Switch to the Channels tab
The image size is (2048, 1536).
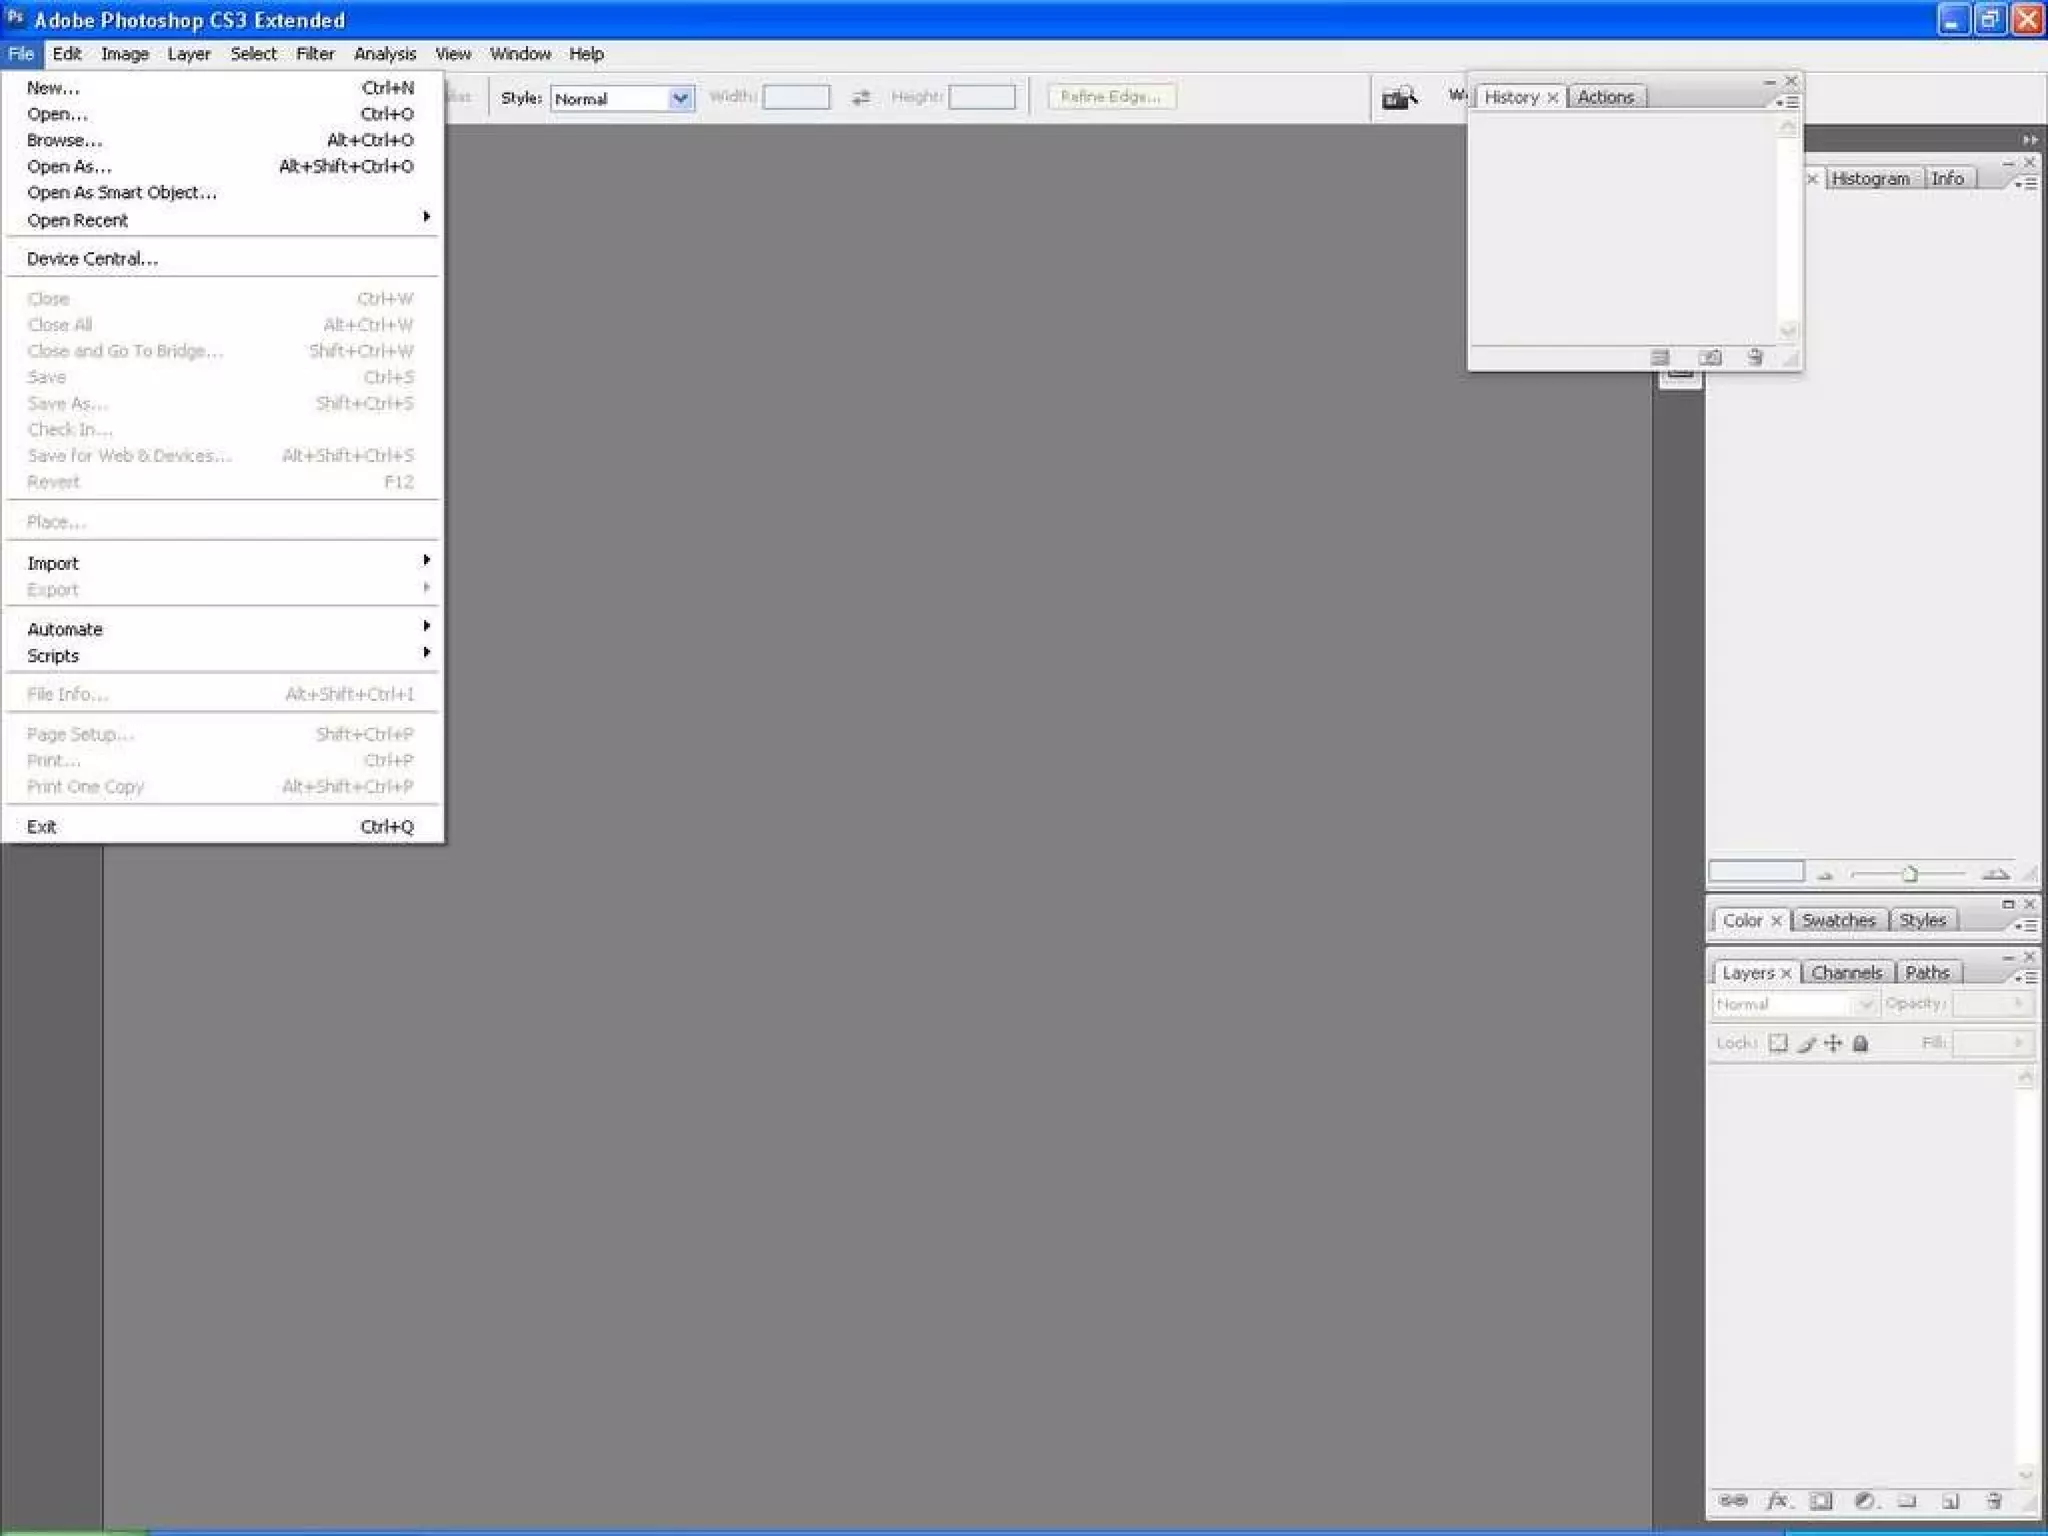[1846, 972]
